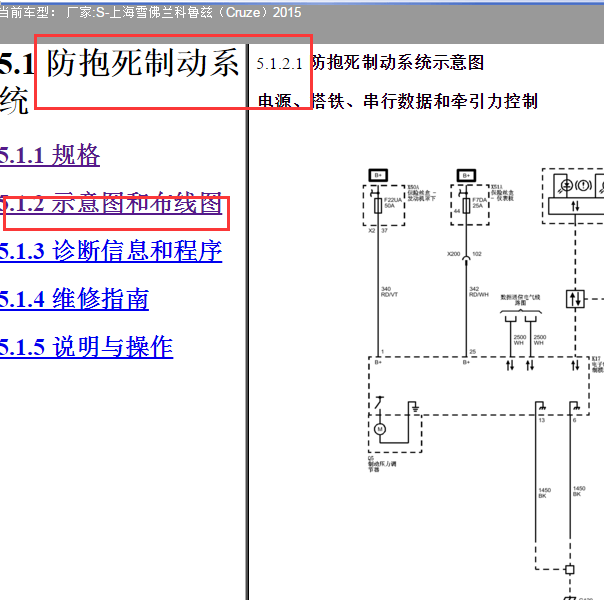Screen dimensions: 604x600
Task: Click the F7DA 25A fuse symbol
Action: tap(466, 205)
